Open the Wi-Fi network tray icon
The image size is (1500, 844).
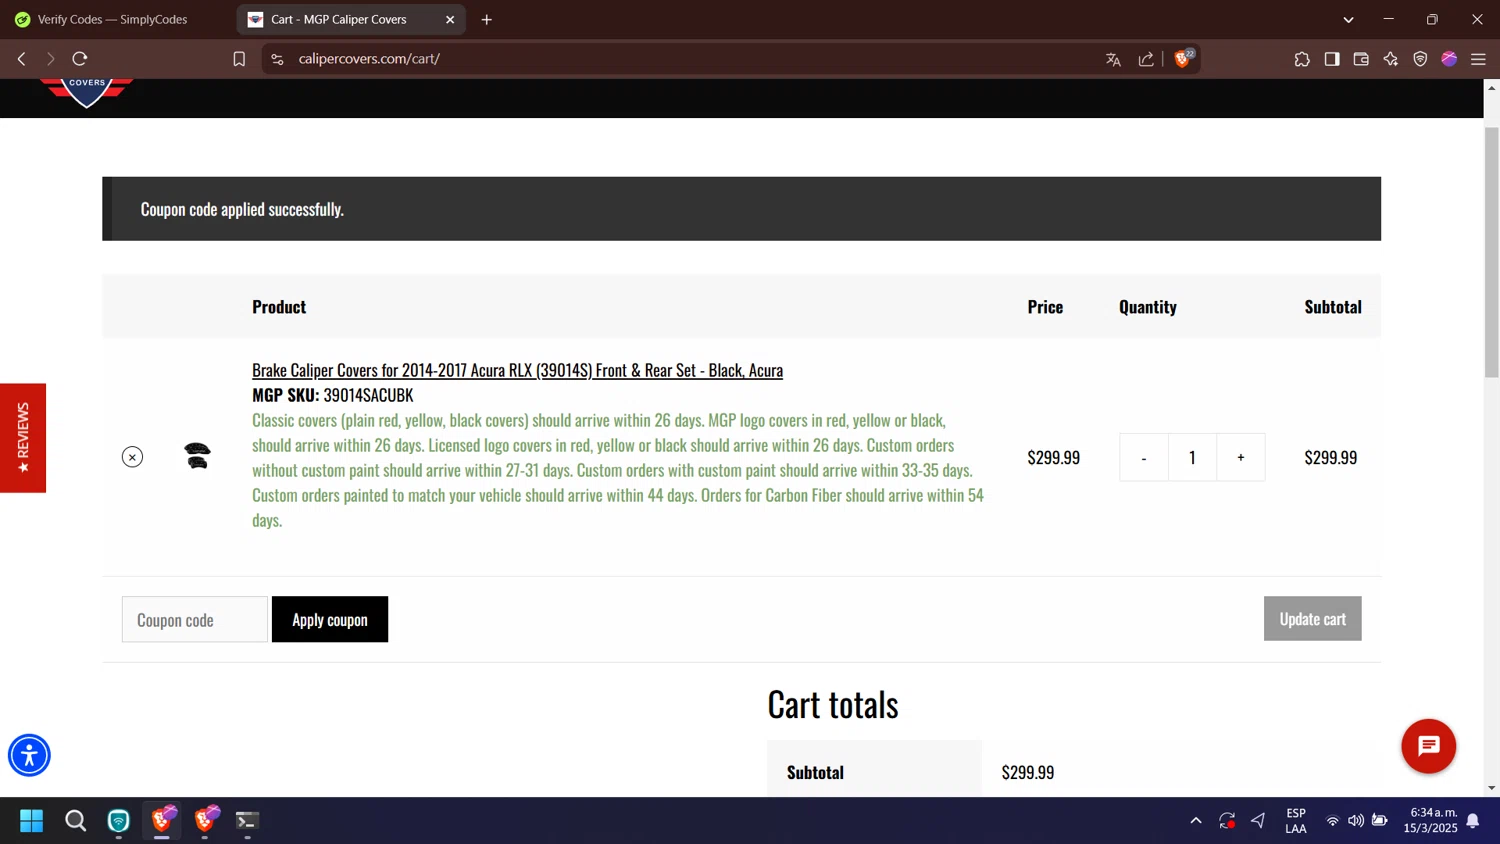(1332, 821)
